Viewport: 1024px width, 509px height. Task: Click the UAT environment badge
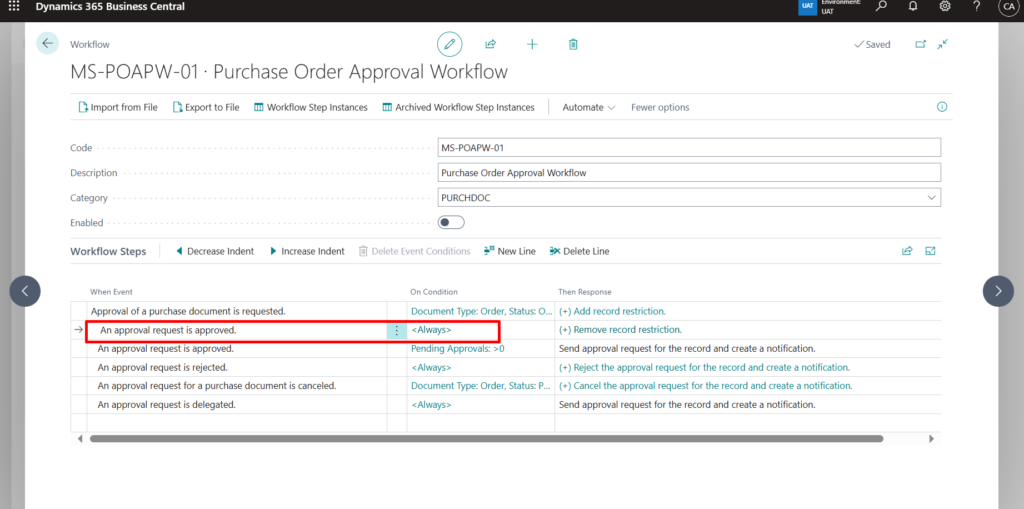click(x=808, y=7)
